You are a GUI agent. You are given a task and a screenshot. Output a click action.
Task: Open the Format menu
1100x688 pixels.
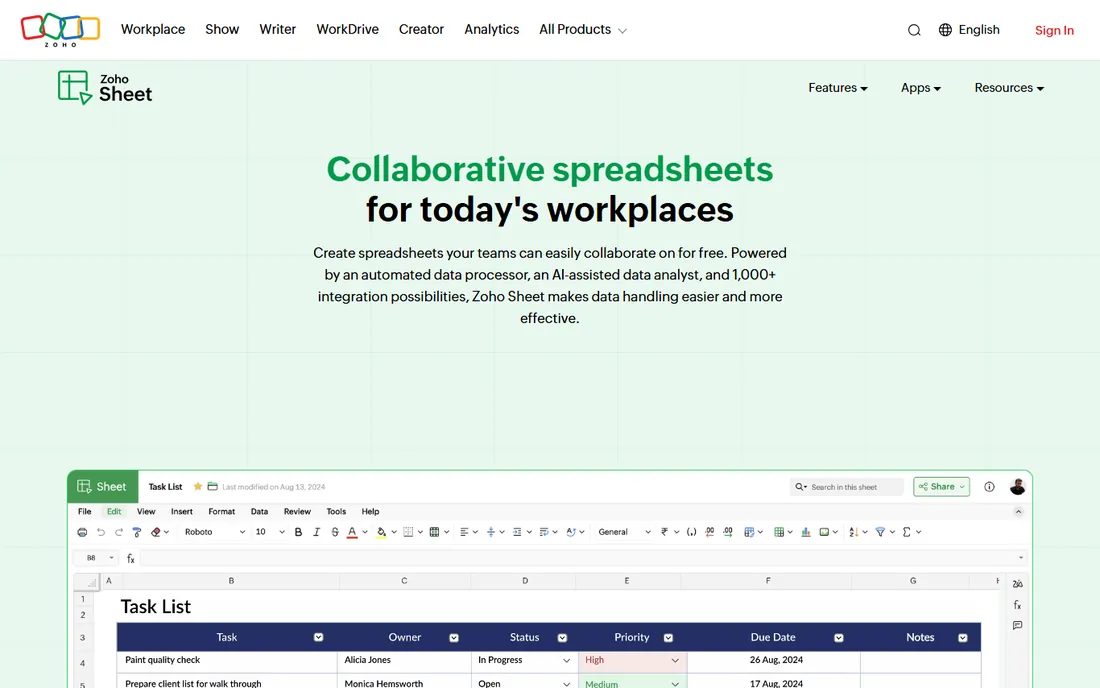(222, 512)
